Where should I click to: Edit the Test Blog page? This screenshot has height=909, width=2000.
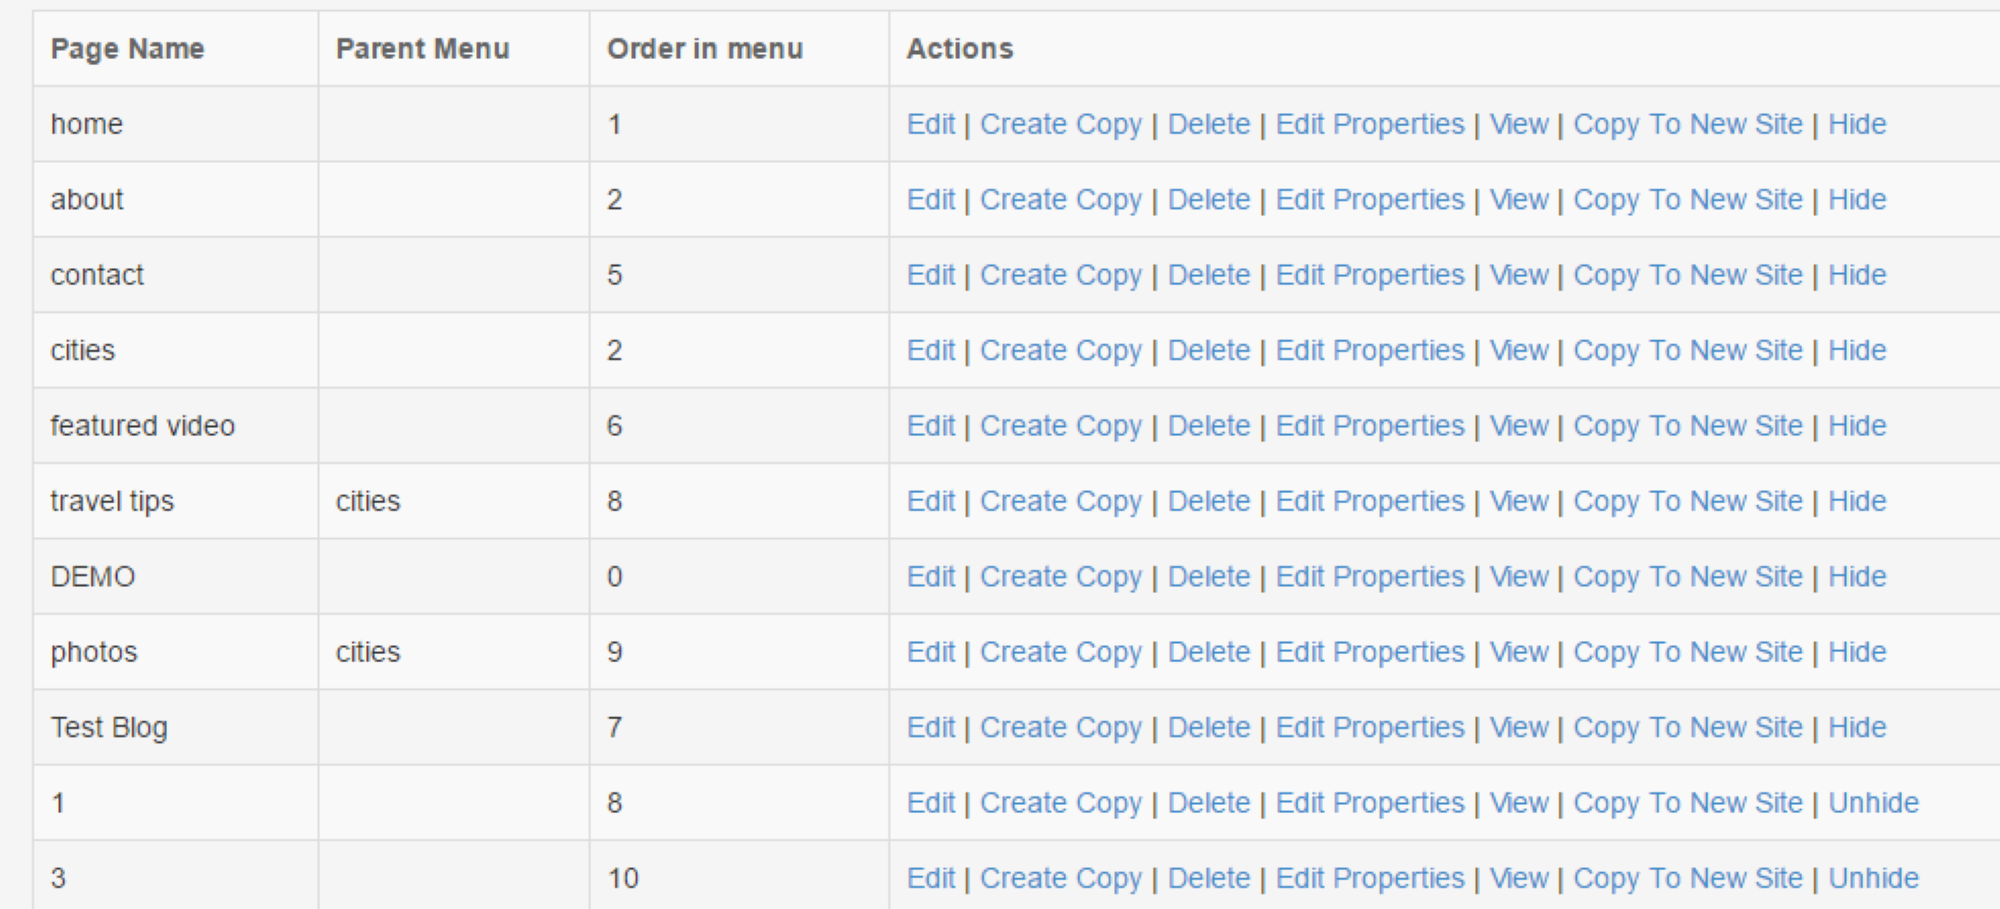click(931, 727)
